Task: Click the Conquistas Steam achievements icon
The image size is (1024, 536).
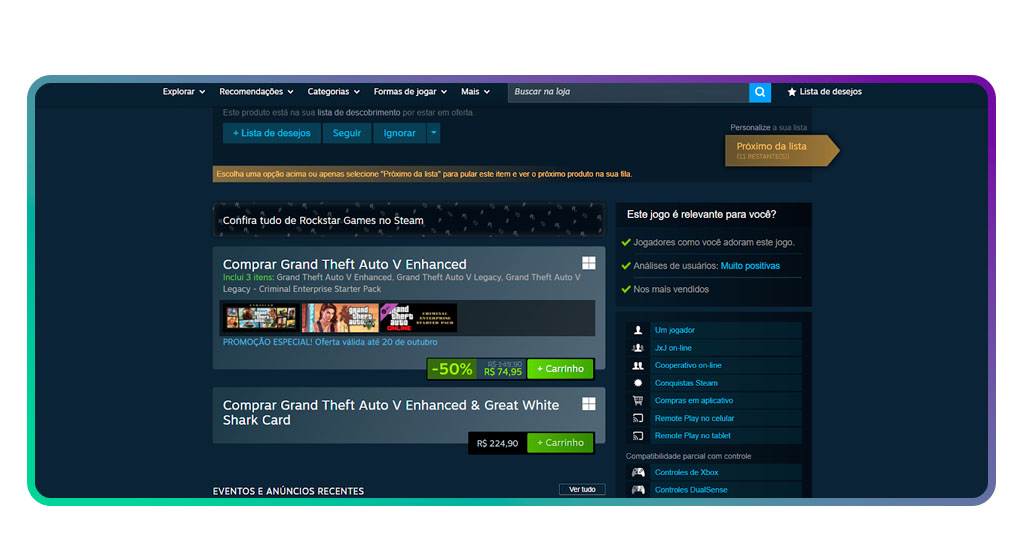Action: pyautogui.click(x=638, y=383)
